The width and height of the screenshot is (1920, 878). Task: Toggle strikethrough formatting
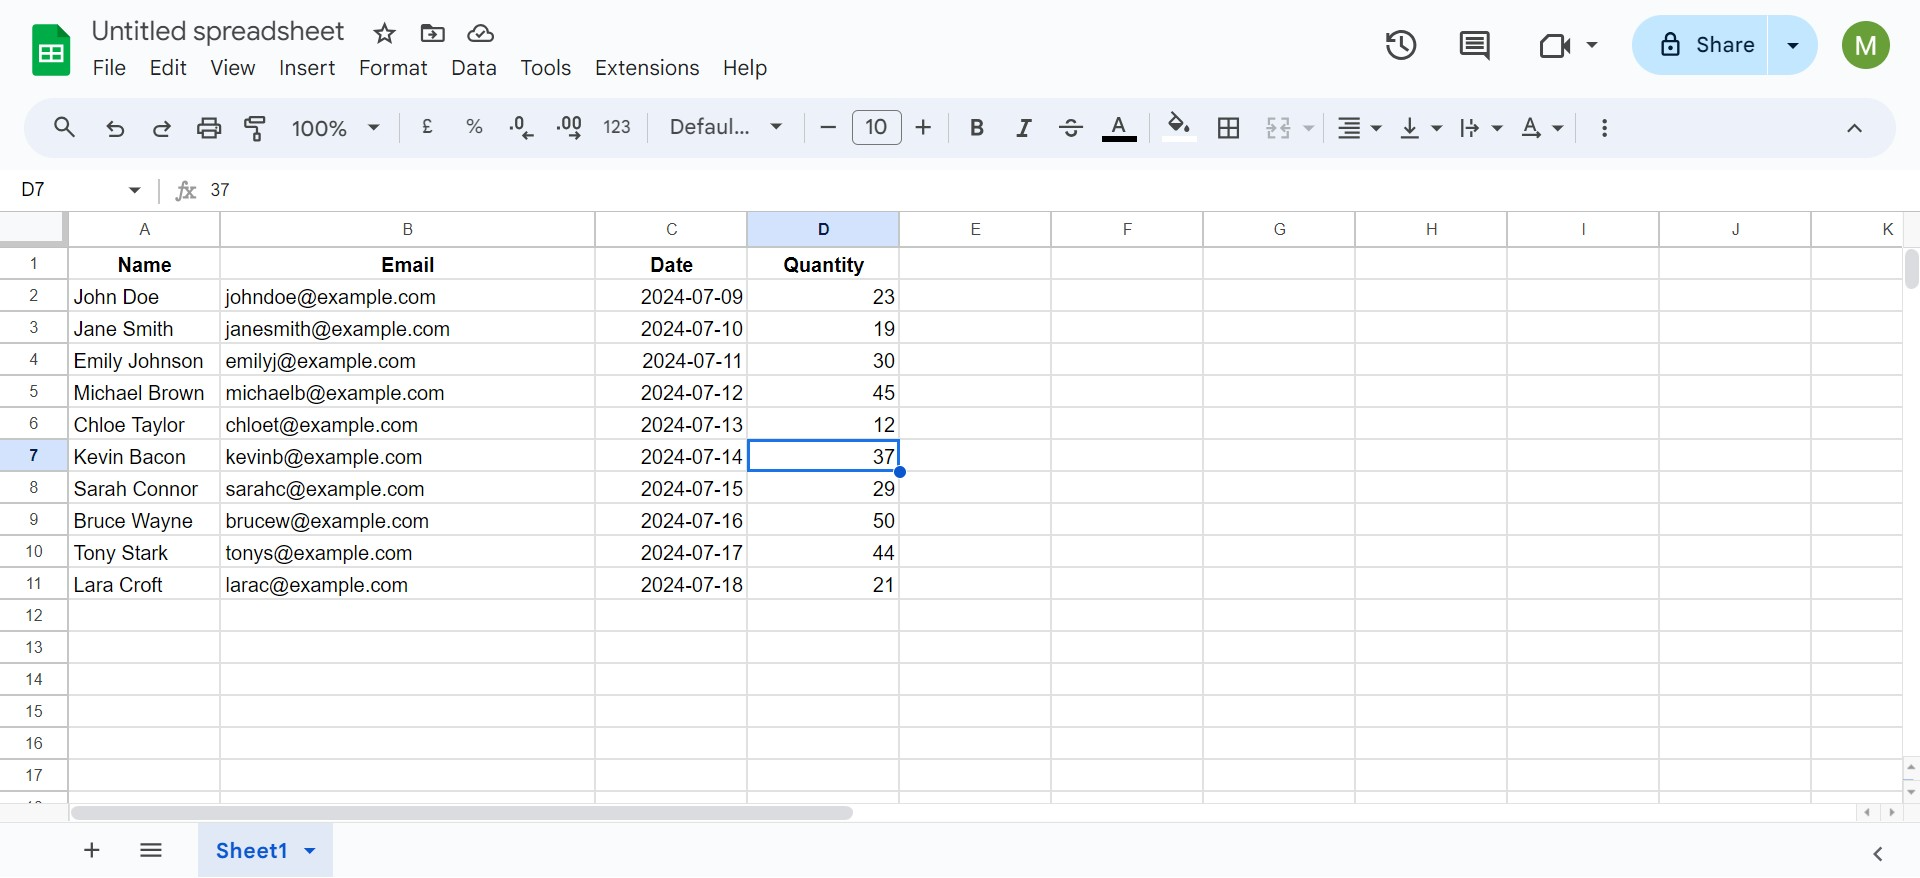[x=1071, y=128]
